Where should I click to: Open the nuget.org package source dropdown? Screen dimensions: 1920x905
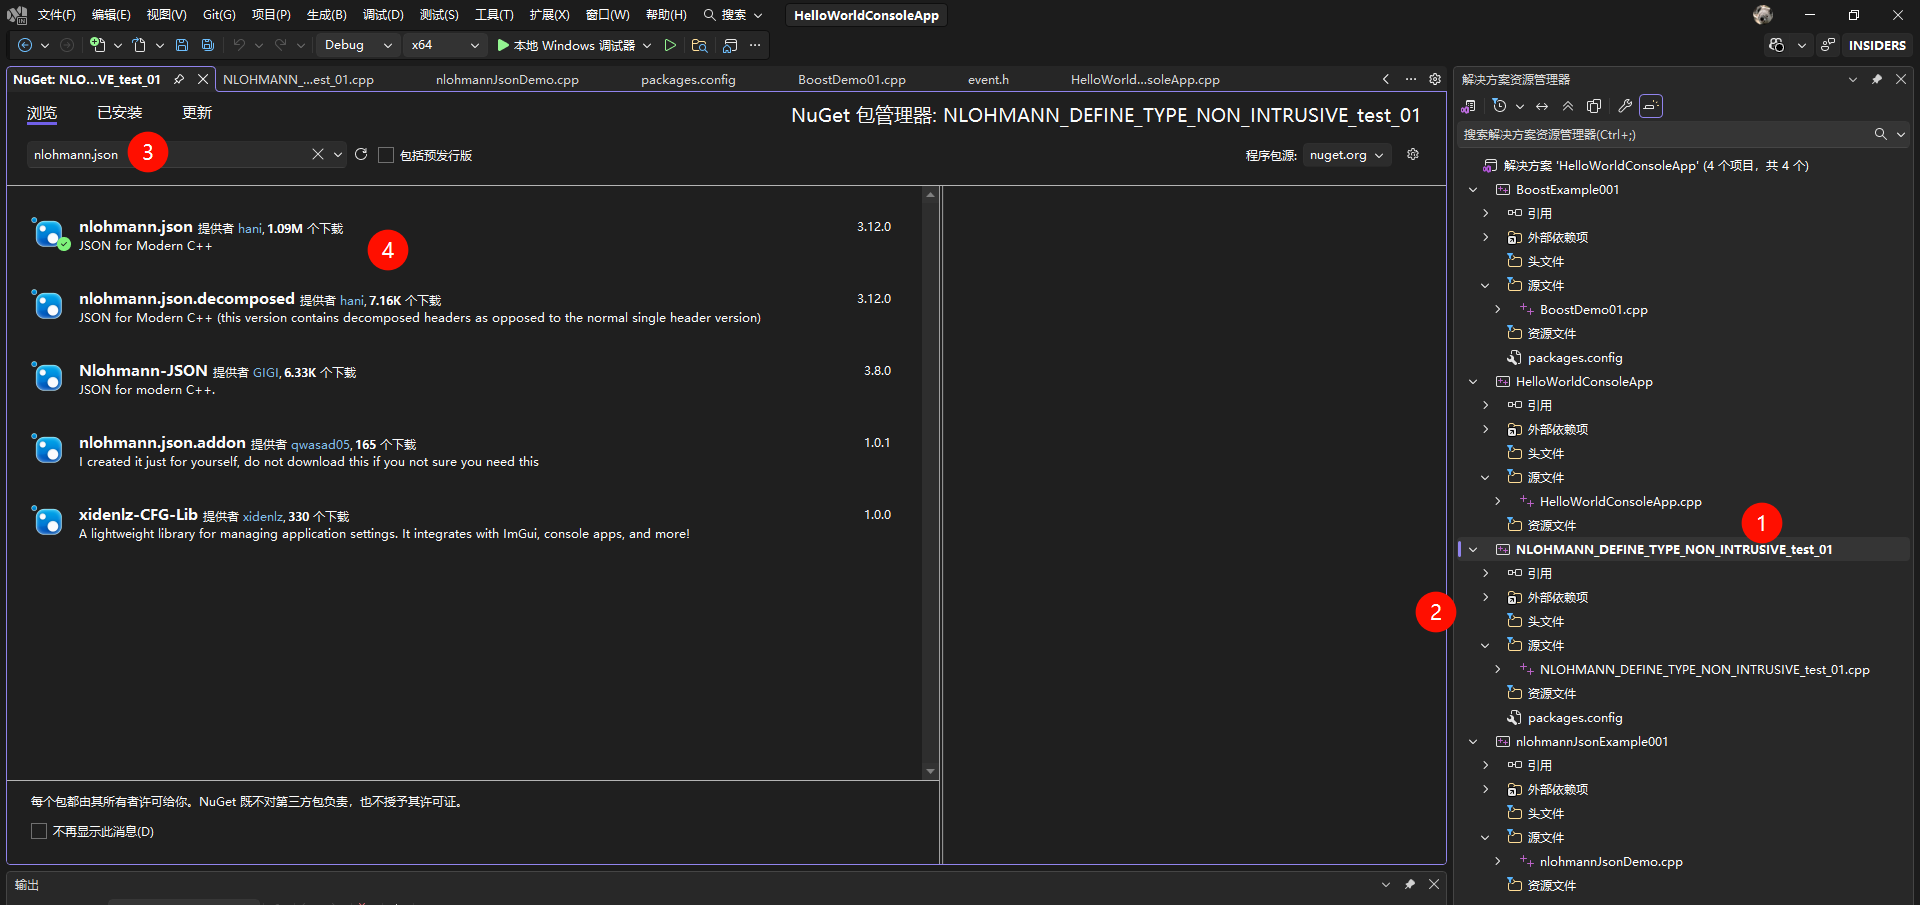(x=1347, y=155)
